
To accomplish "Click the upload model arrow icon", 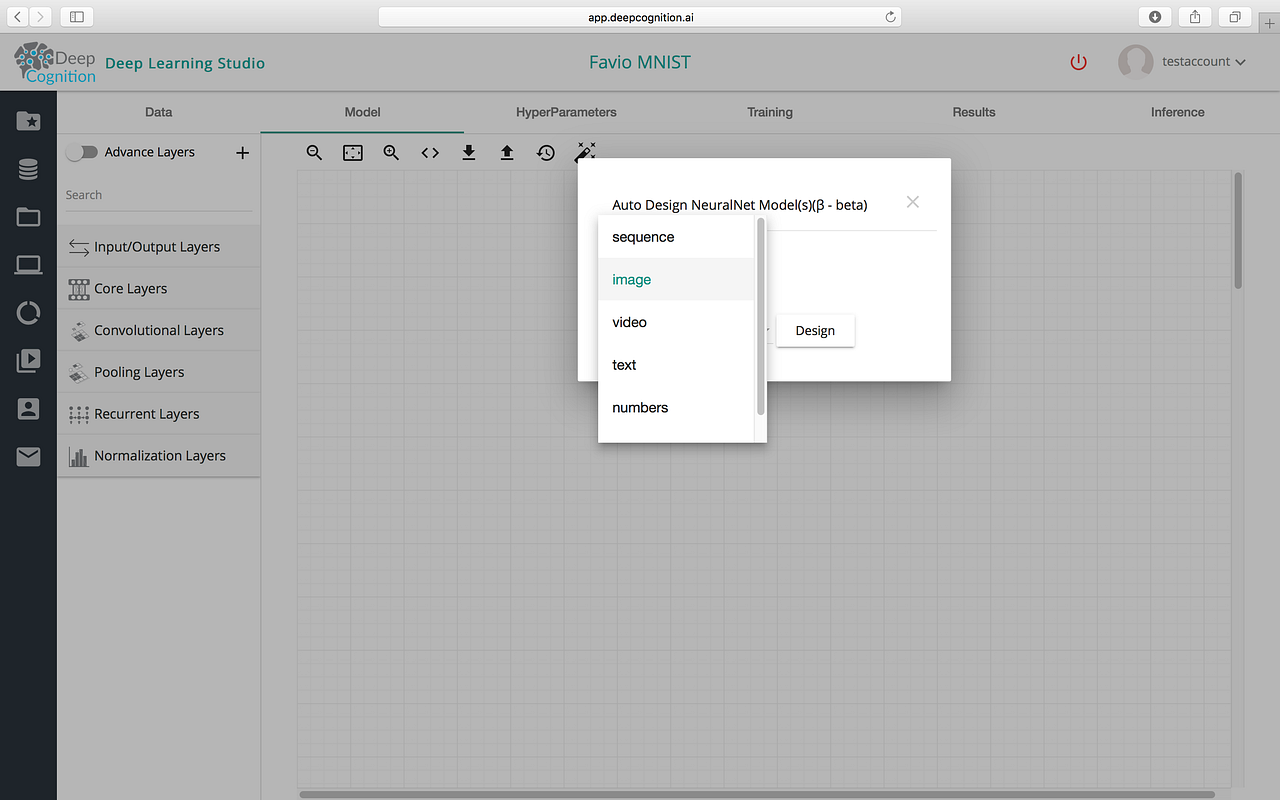I will [507, 153].
